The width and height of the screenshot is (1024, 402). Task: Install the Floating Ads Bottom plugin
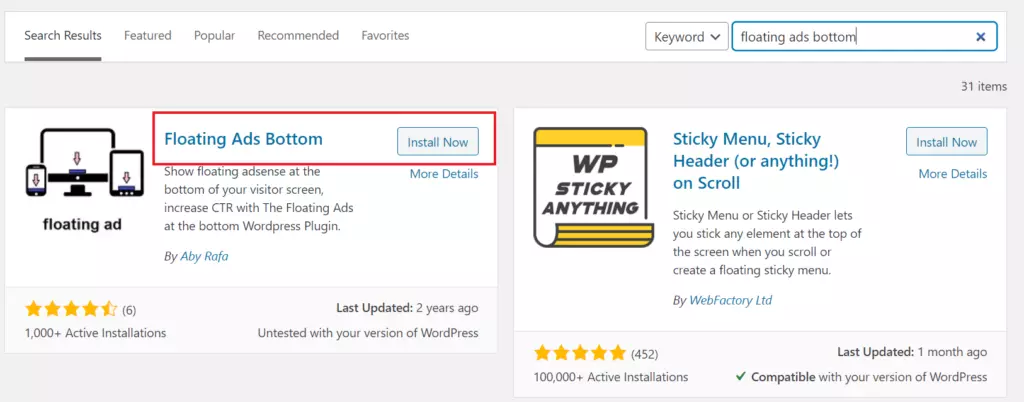[438, 142]
